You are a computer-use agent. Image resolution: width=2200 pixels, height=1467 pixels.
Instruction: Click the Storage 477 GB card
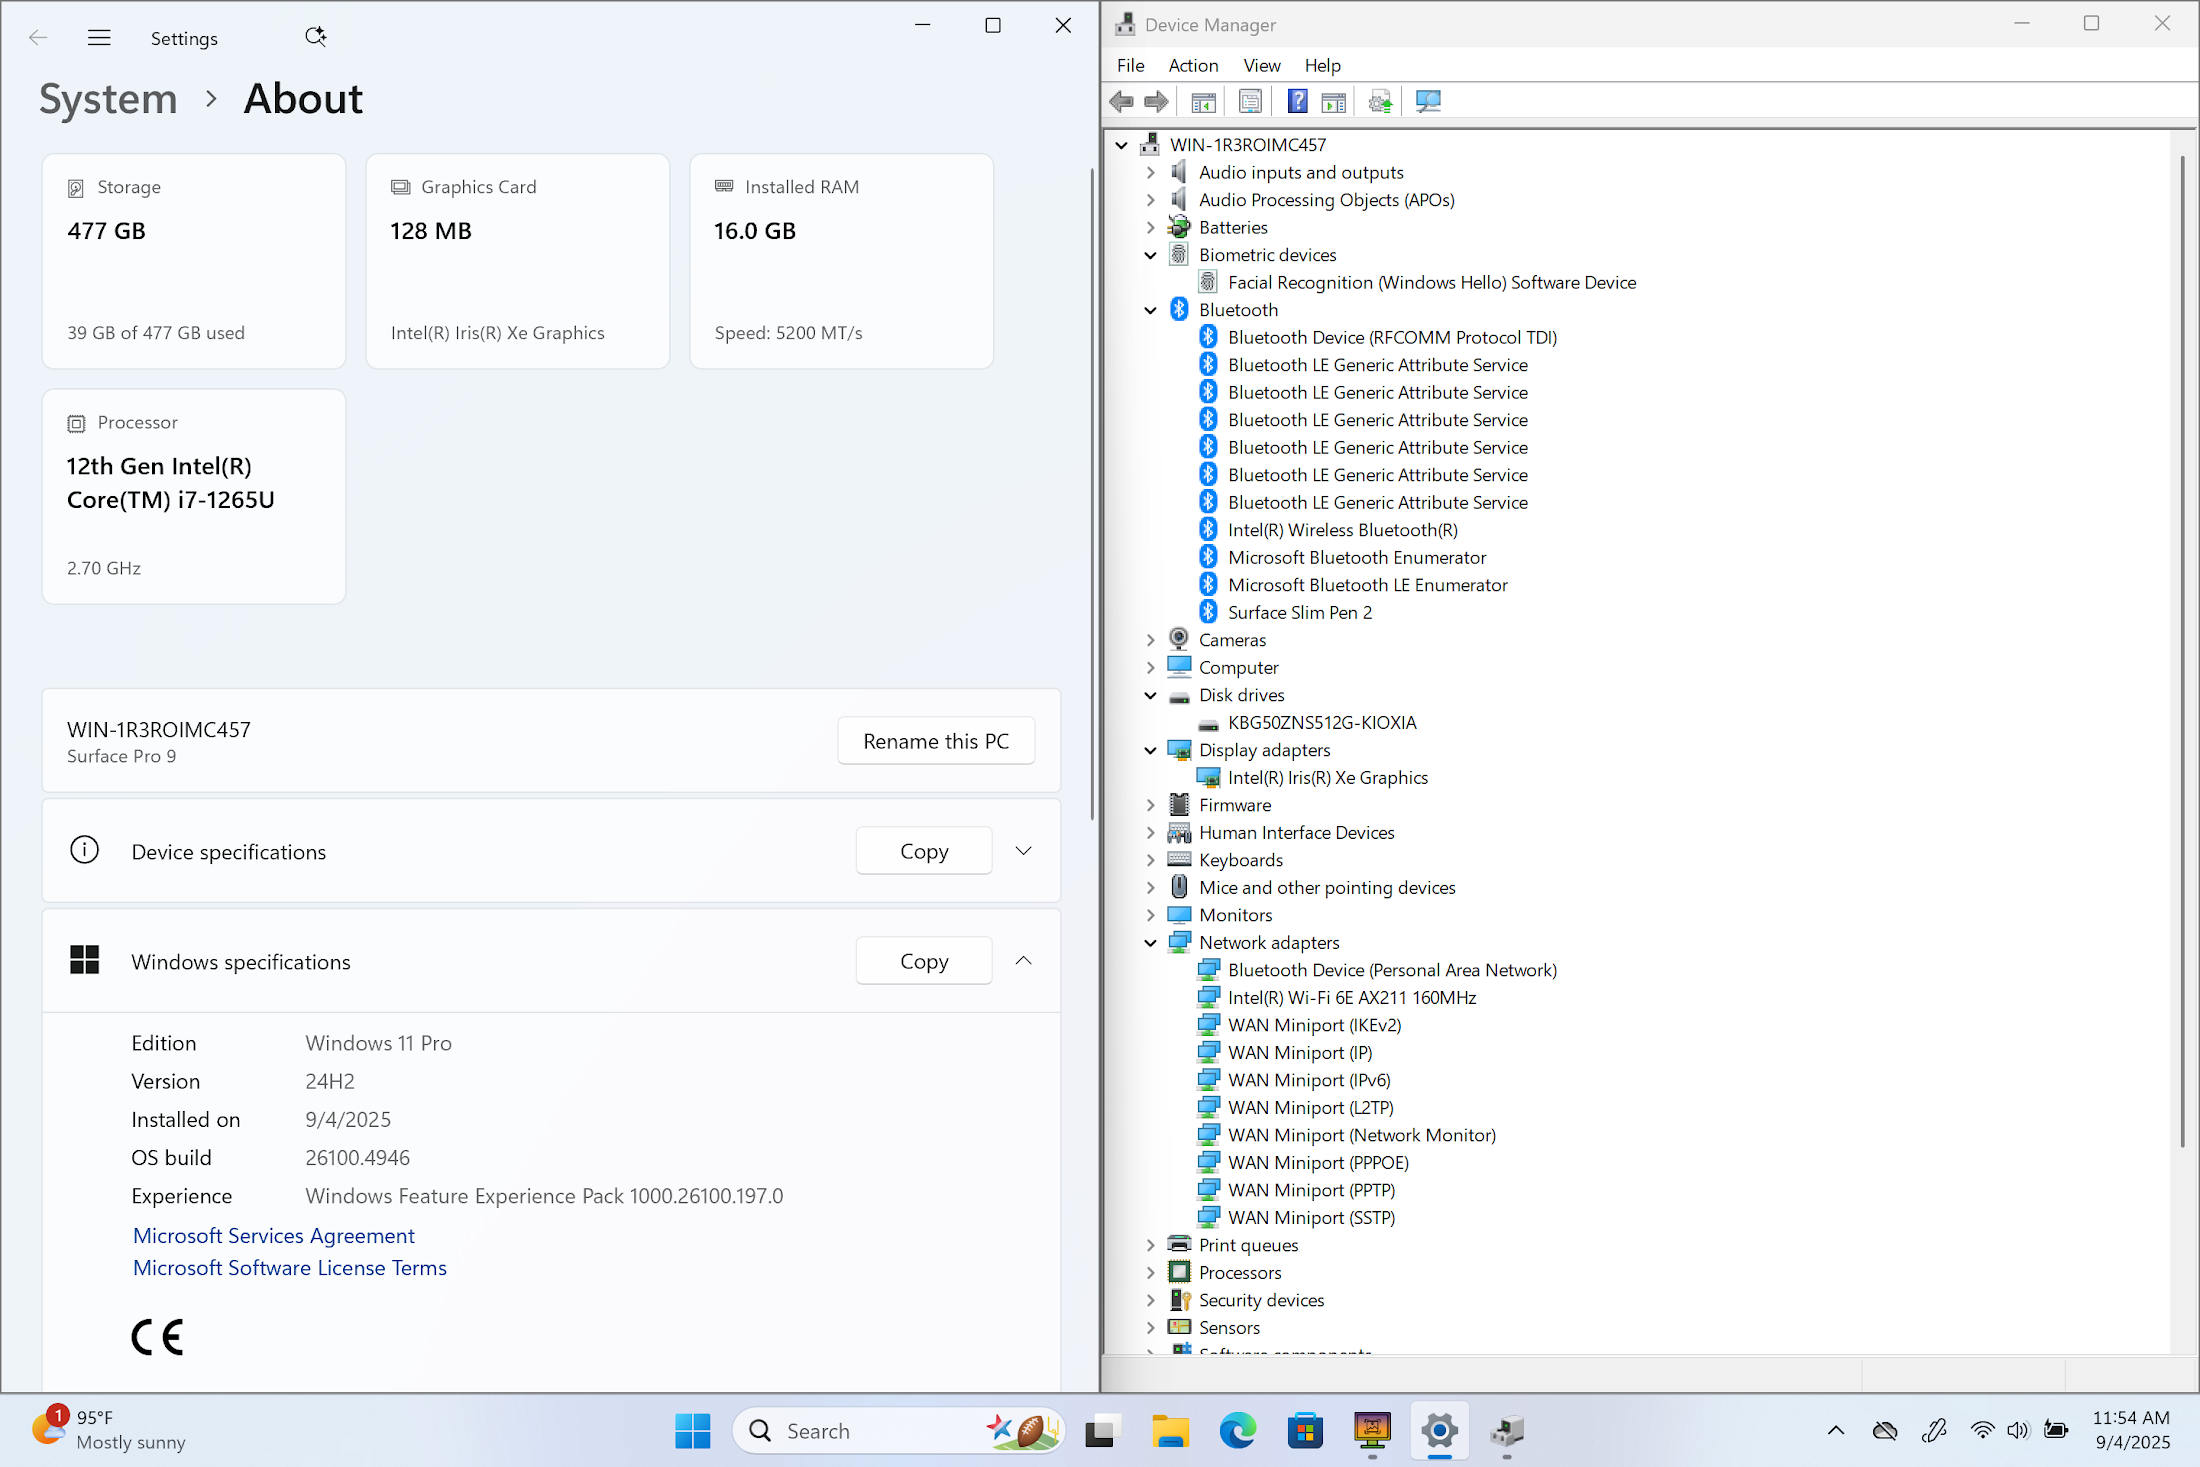point(194,261)
